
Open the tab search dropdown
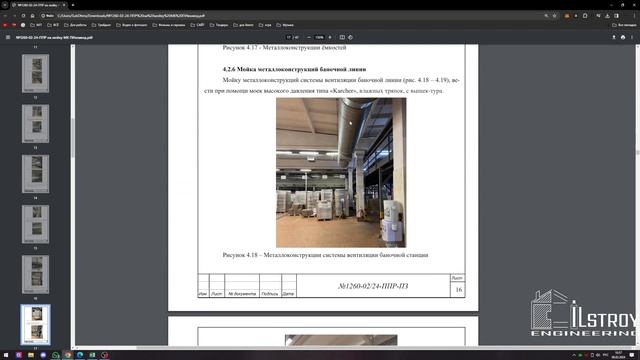pyautogui.click(x=5, y=5)
